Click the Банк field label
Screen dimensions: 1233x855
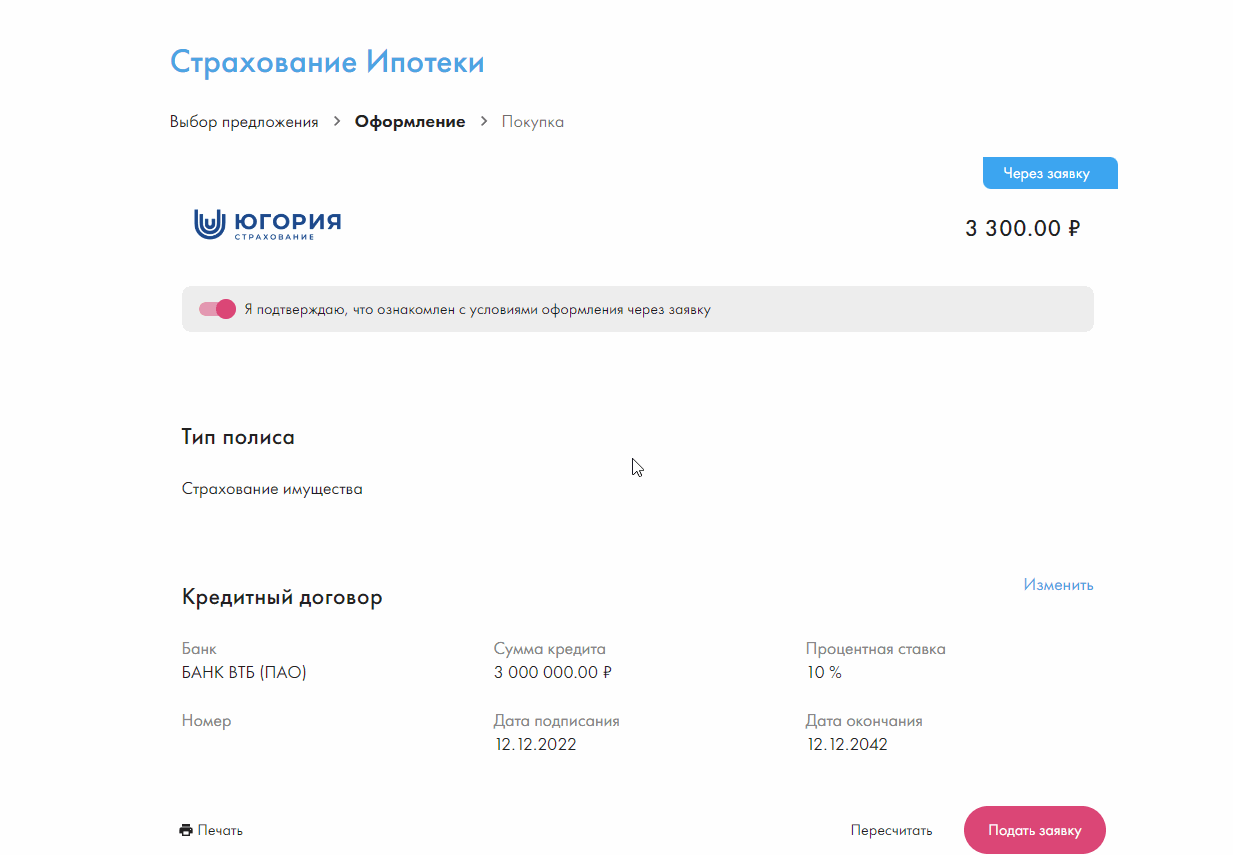pos(199,649)
